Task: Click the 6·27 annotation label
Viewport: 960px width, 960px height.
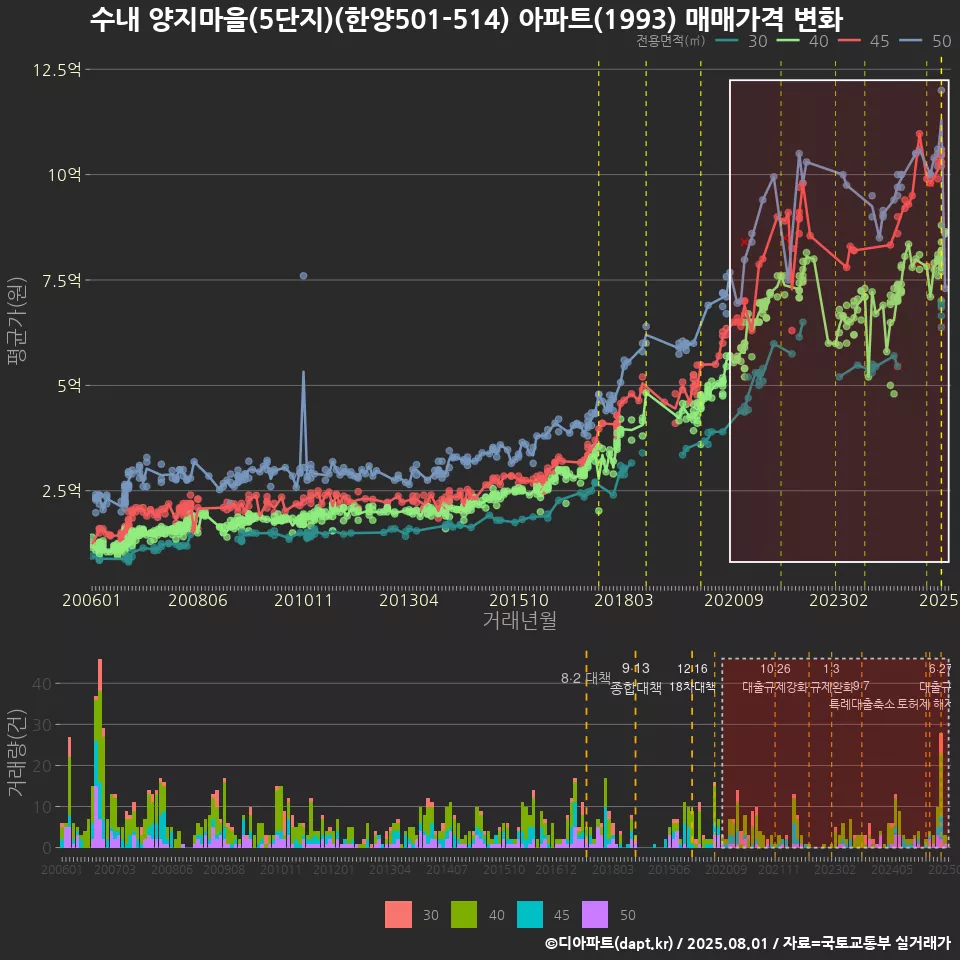Action: coord(940,669)
